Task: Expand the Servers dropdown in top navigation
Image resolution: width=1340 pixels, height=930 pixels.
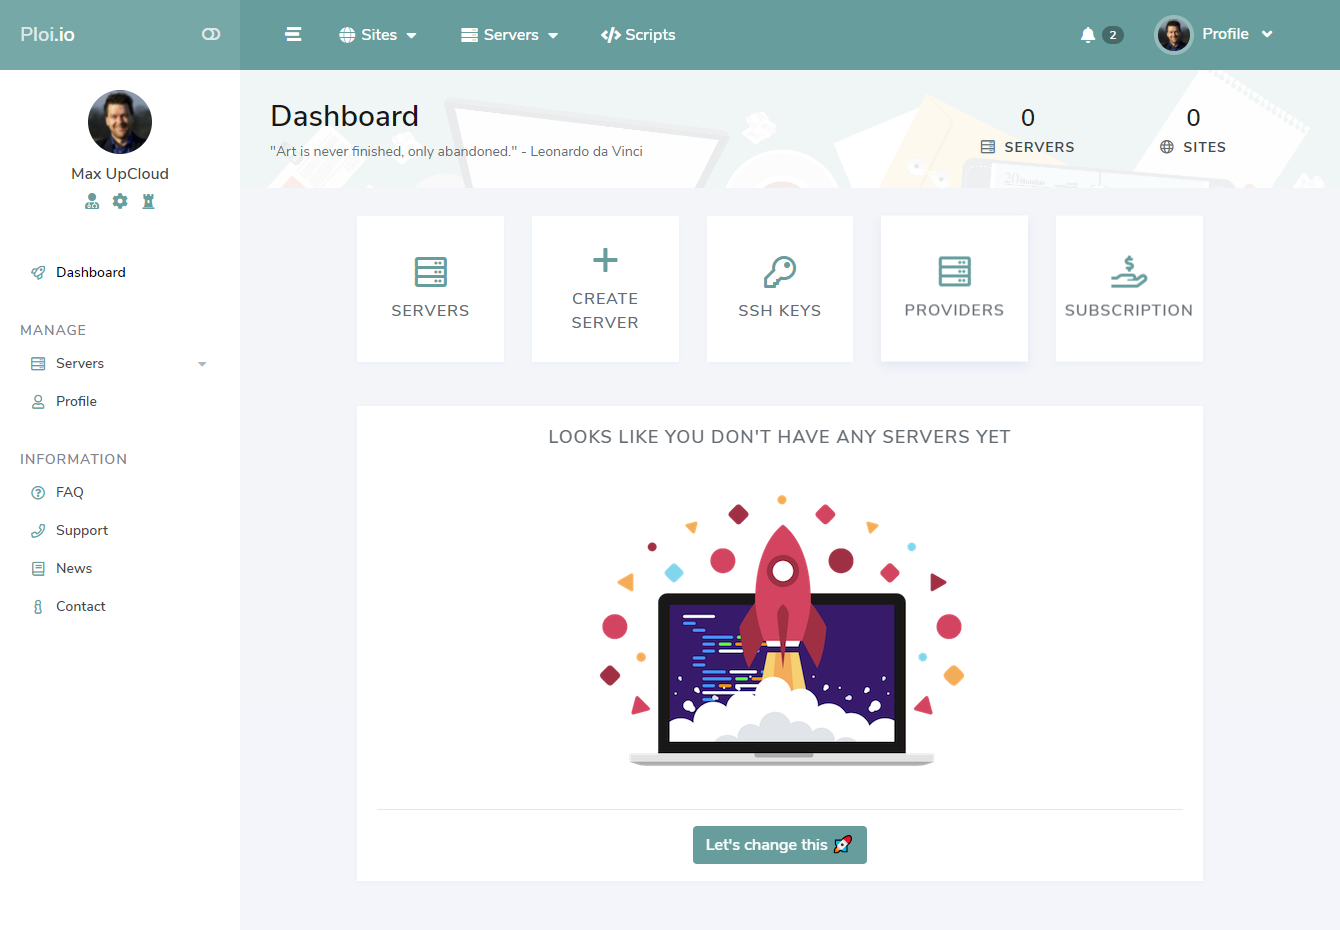Action: [x=509, y=35]
